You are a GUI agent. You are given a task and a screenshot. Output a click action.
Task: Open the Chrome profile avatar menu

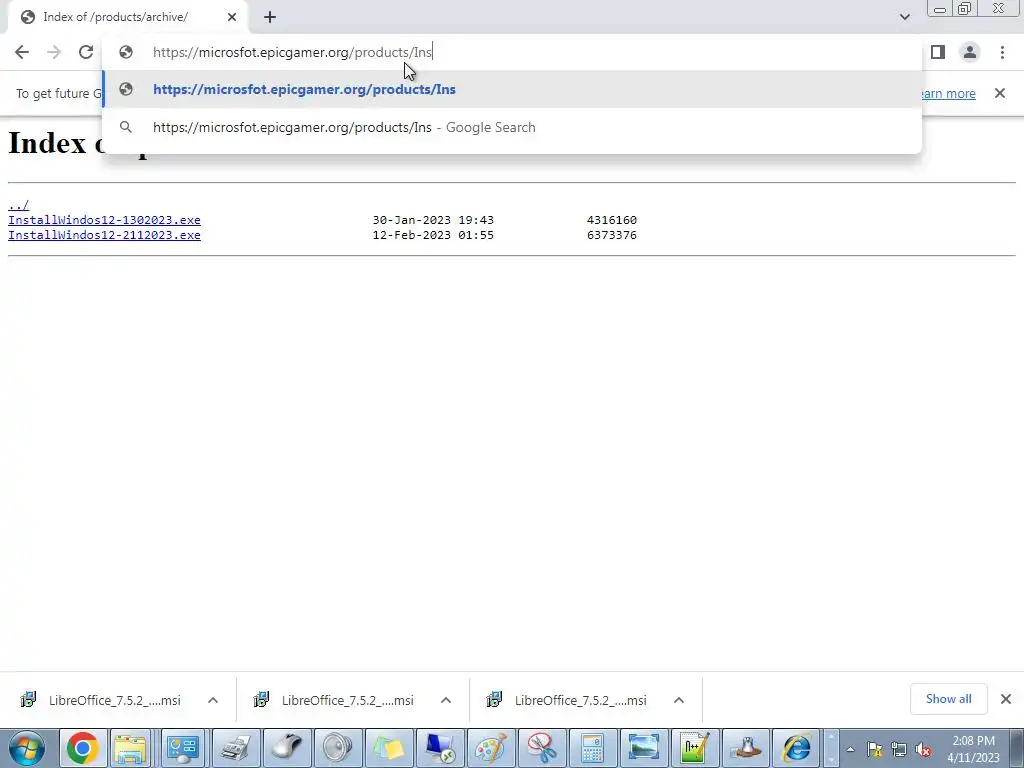click(970, 52)
